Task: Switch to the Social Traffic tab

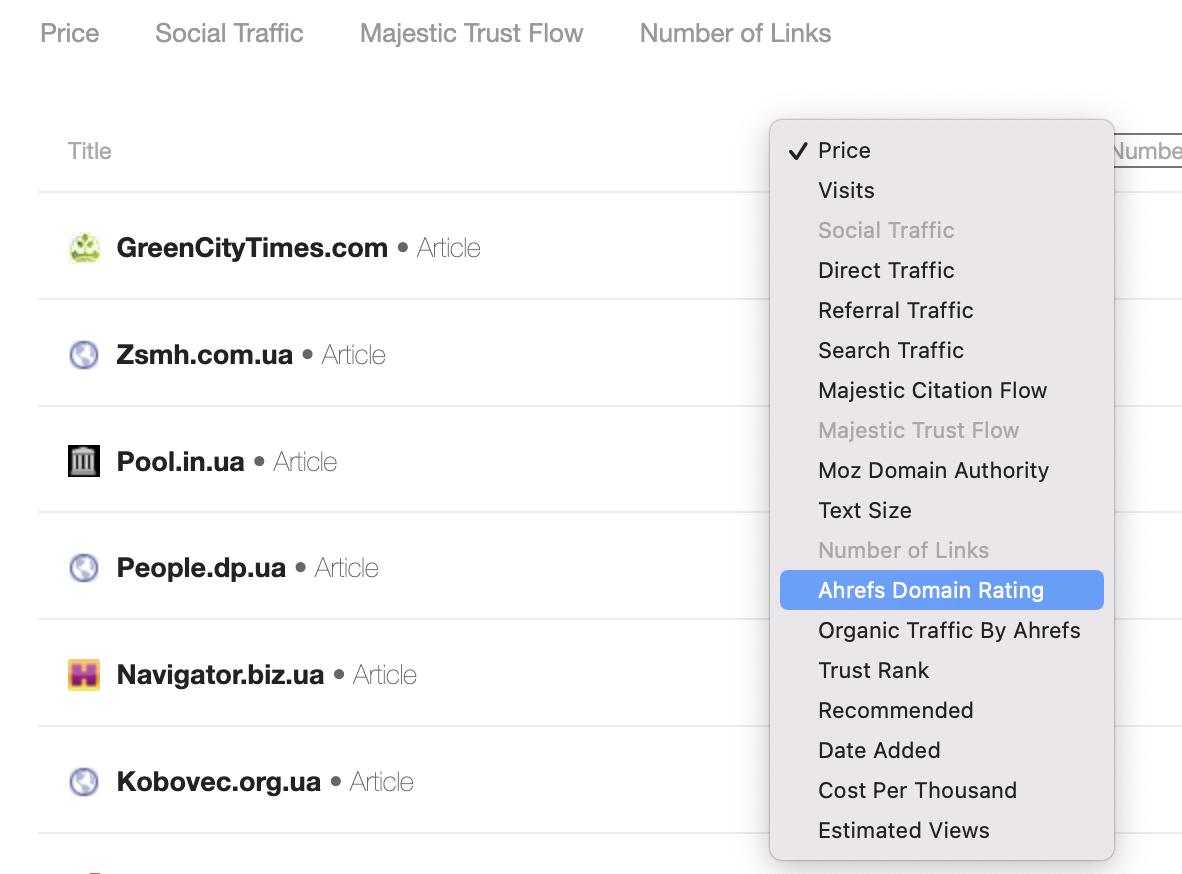Action: 229,33
